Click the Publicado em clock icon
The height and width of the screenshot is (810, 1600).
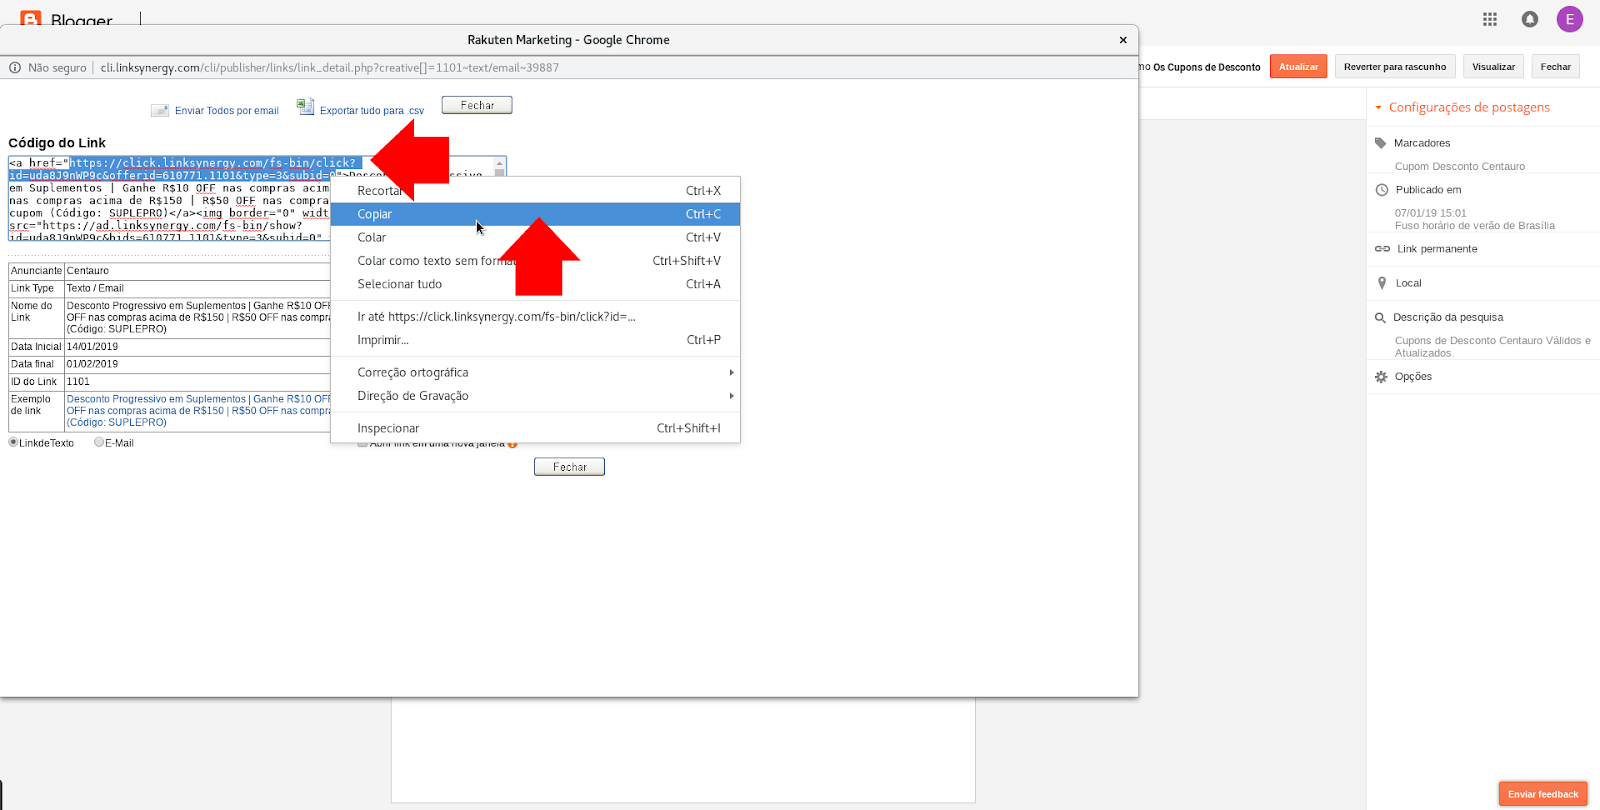[1382, 190]
